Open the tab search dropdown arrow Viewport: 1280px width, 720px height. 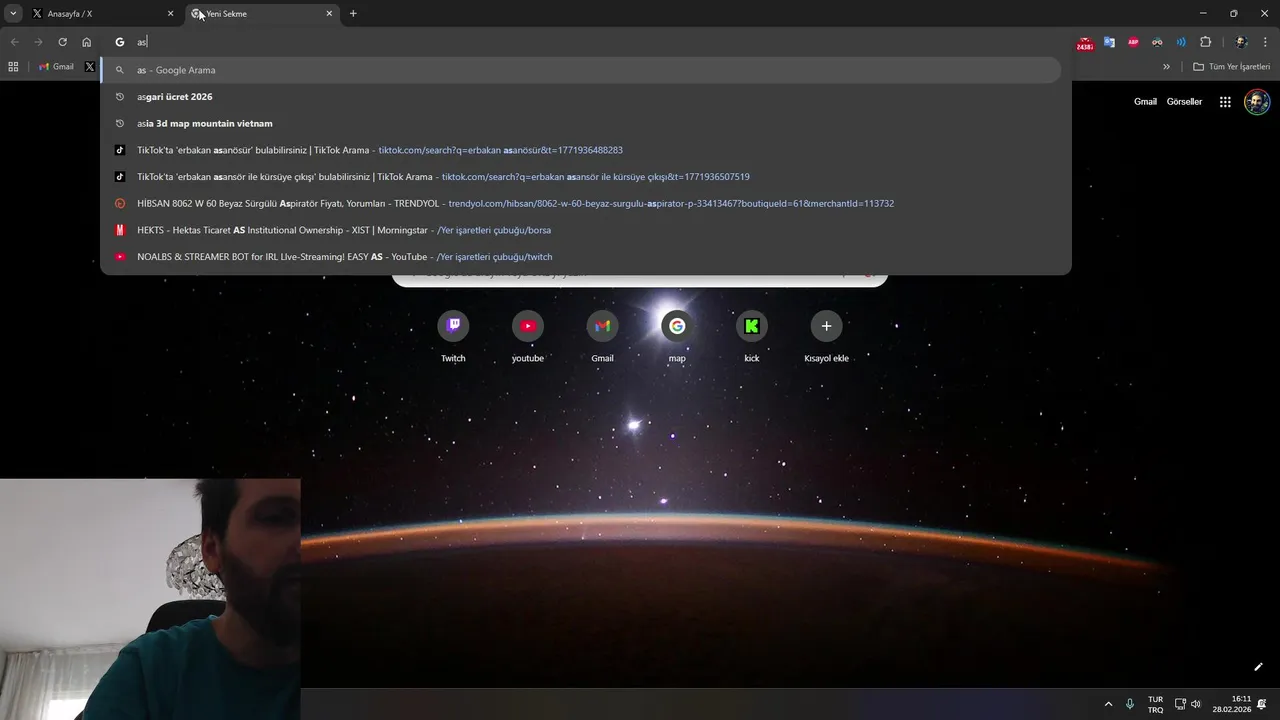(x=13, y=14)
